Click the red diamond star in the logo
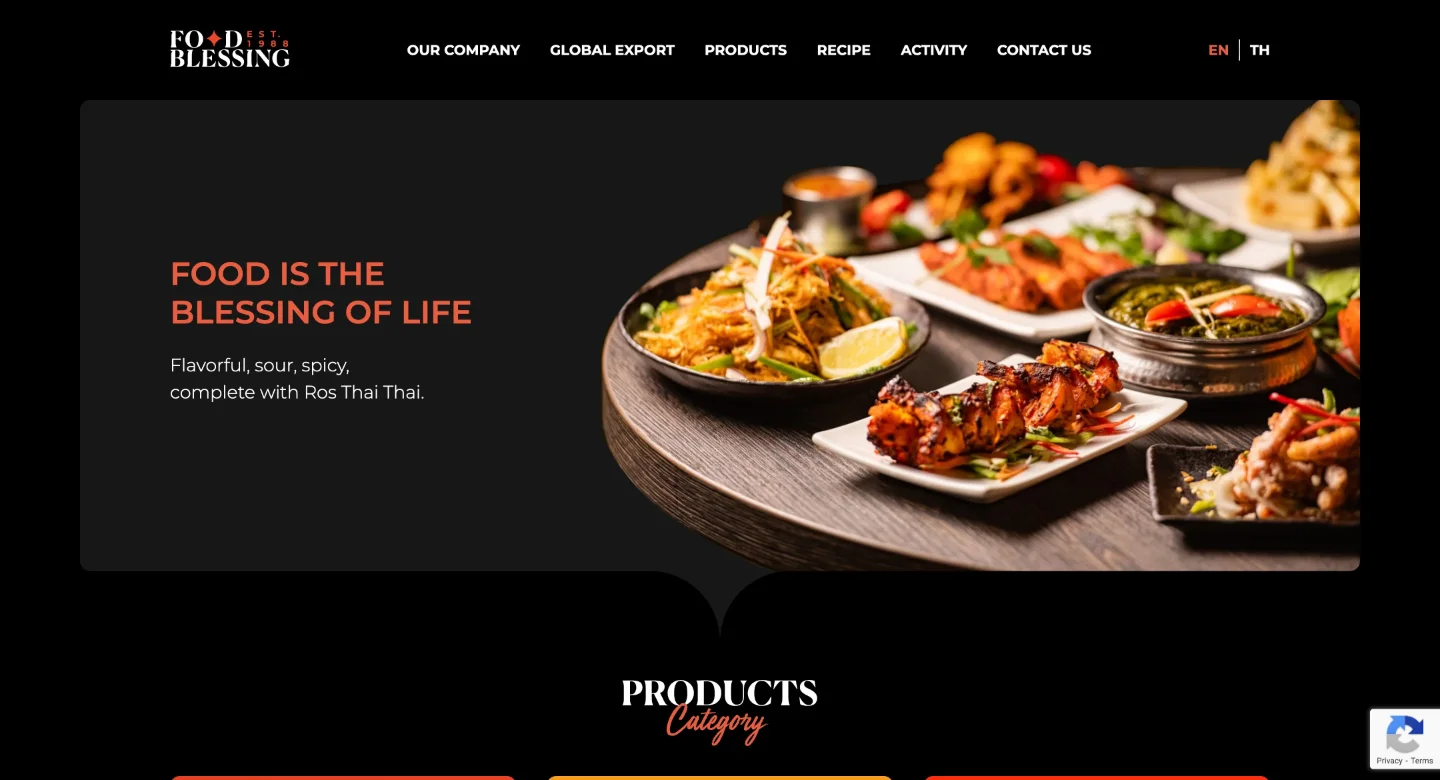 (214, 40)
